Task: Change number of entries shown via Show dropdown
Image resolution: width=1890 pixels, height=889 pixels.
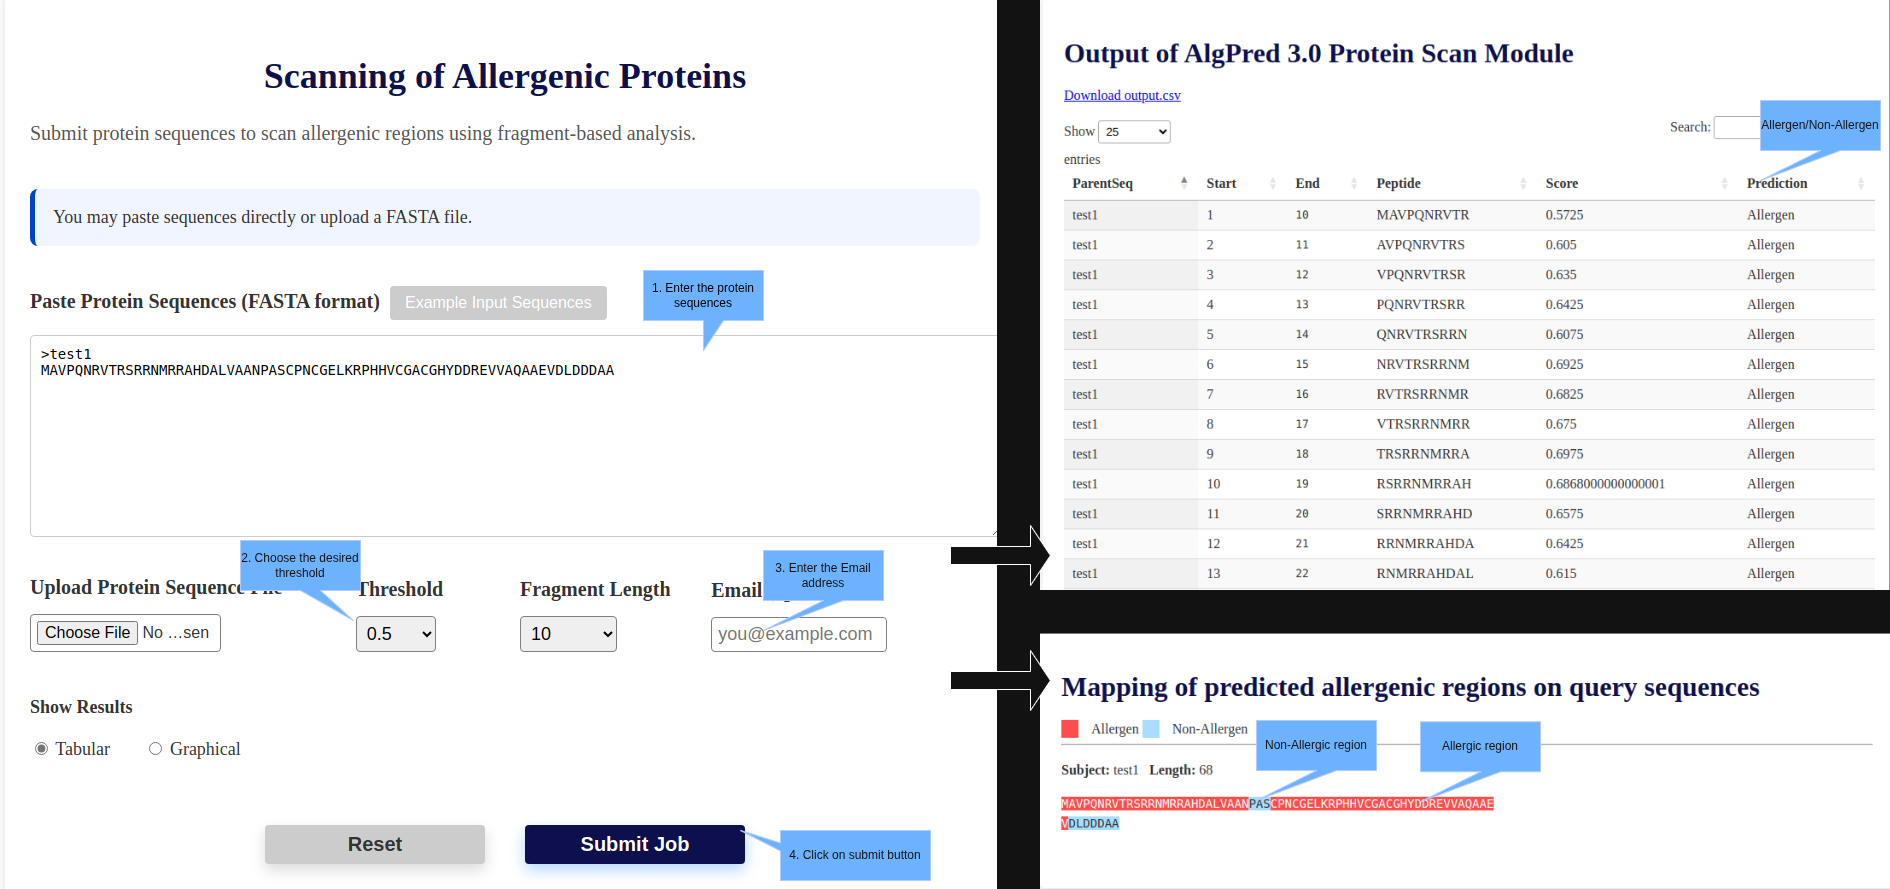Action: pos(1134,131)
